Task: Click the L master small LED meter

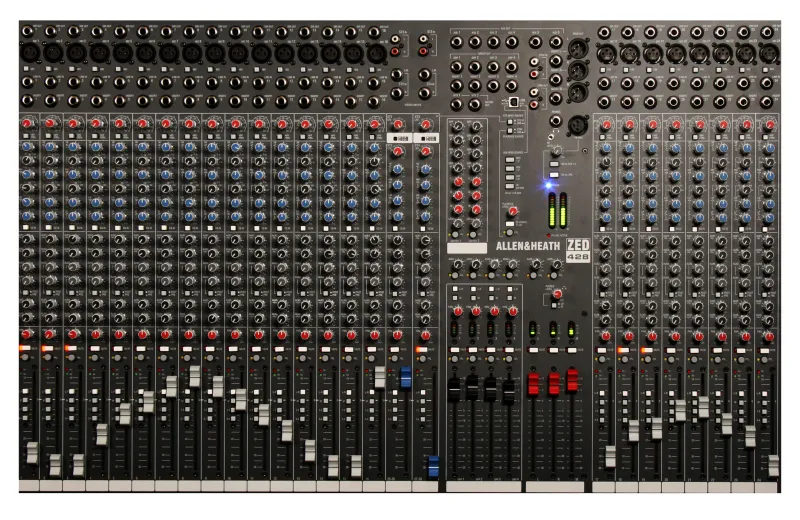Action: pyautogui.click(x=533, y=329)
